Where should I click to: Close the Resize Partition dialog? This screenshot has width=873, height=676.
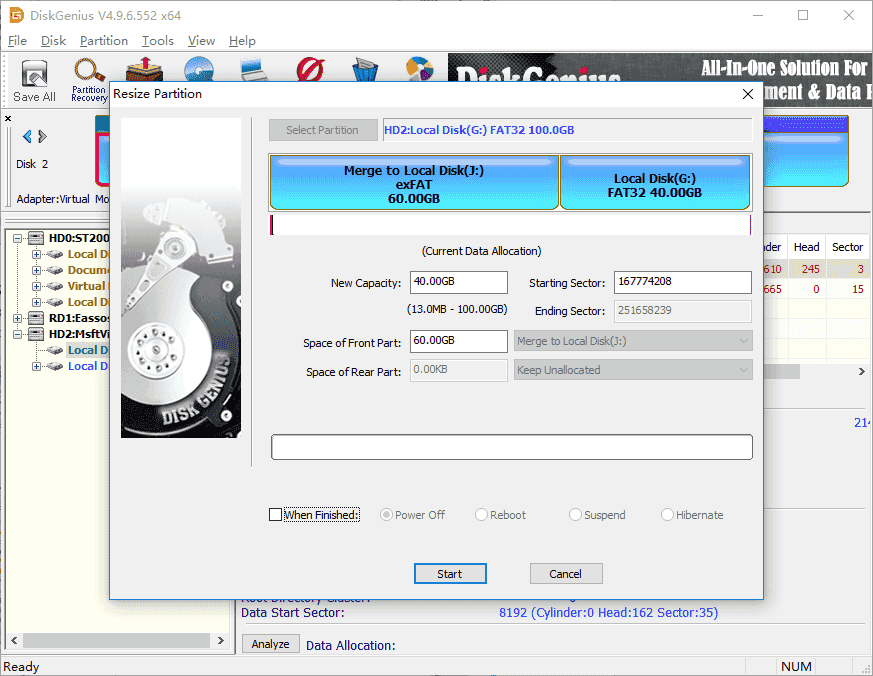tap(747, 94)
